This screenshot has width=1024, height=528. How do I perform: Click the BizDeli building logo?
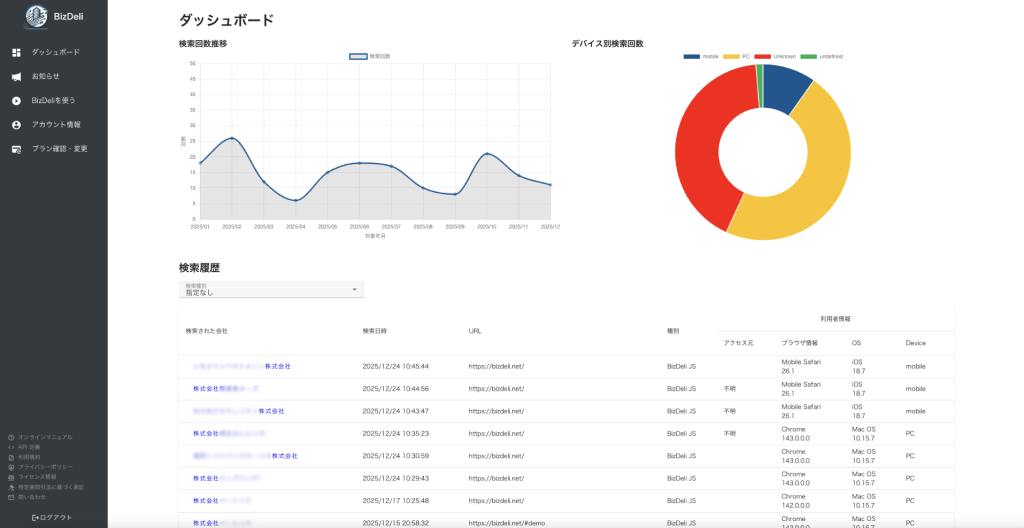(36, 16)
